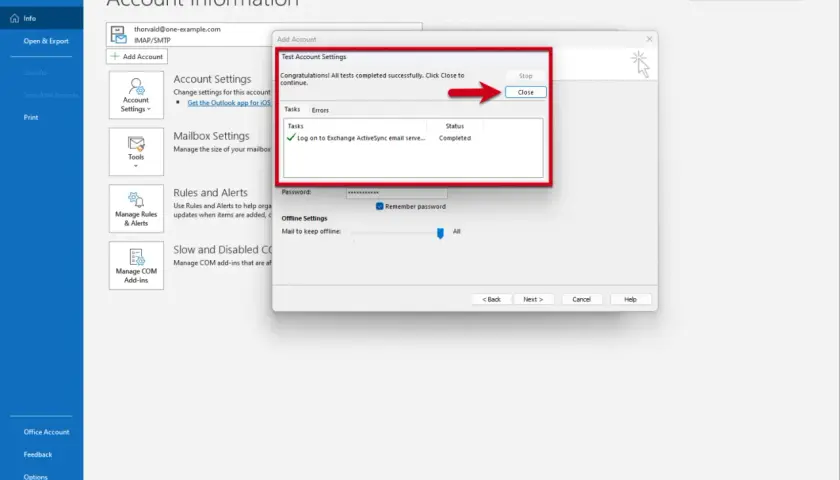Click the plus icon on Add Account

115,56
